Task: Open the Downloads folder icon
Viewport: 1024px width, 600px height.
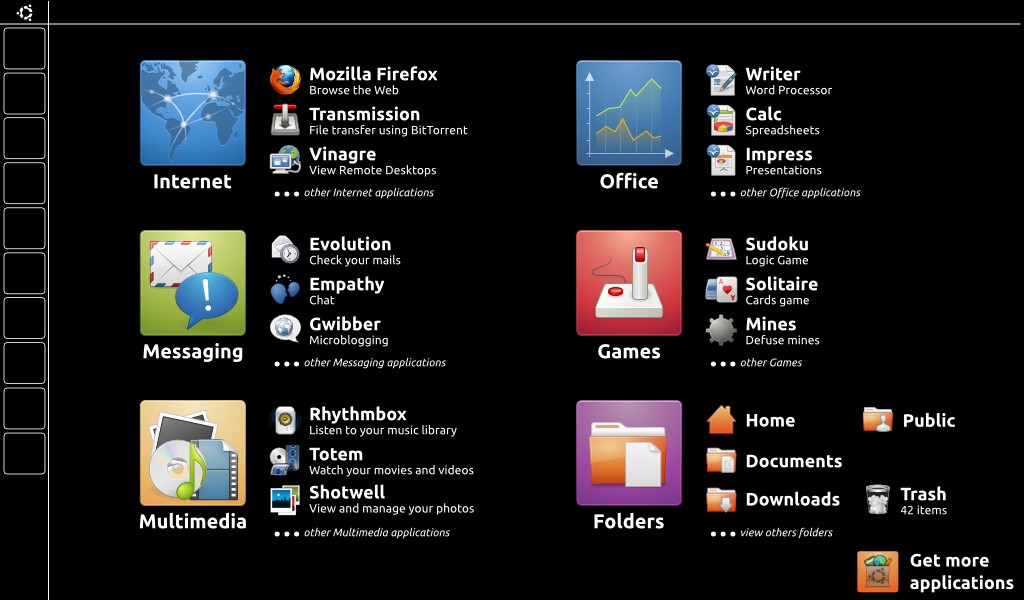Action: [721, 500]
